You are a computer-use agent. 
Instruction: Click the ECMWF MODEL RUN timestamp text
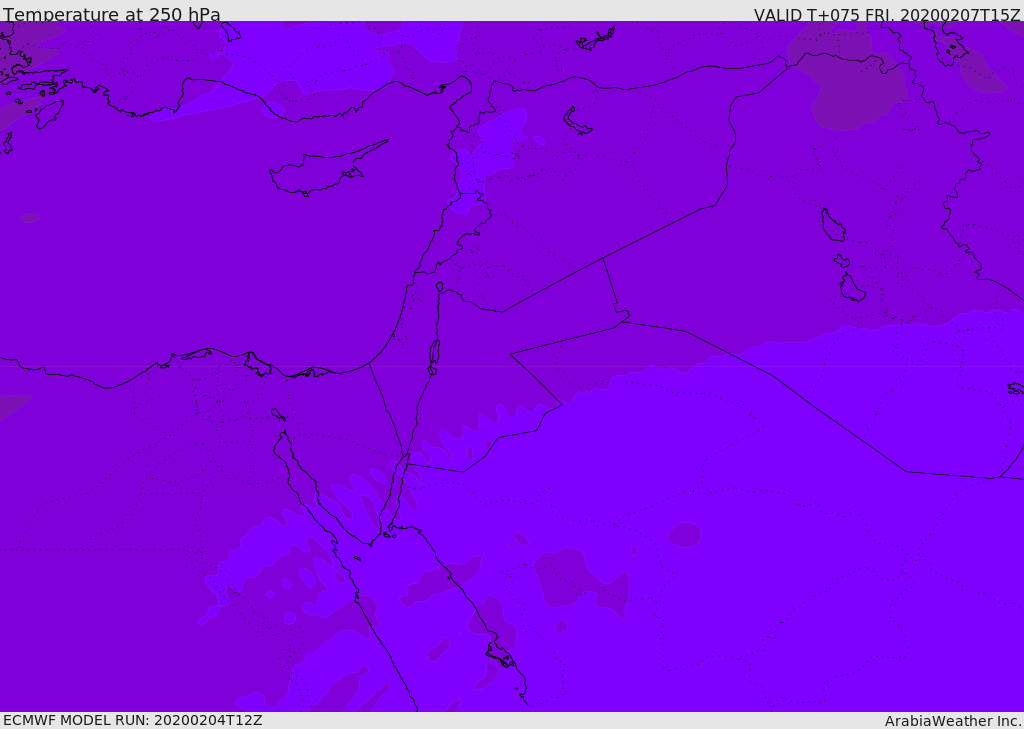(132, 720)
